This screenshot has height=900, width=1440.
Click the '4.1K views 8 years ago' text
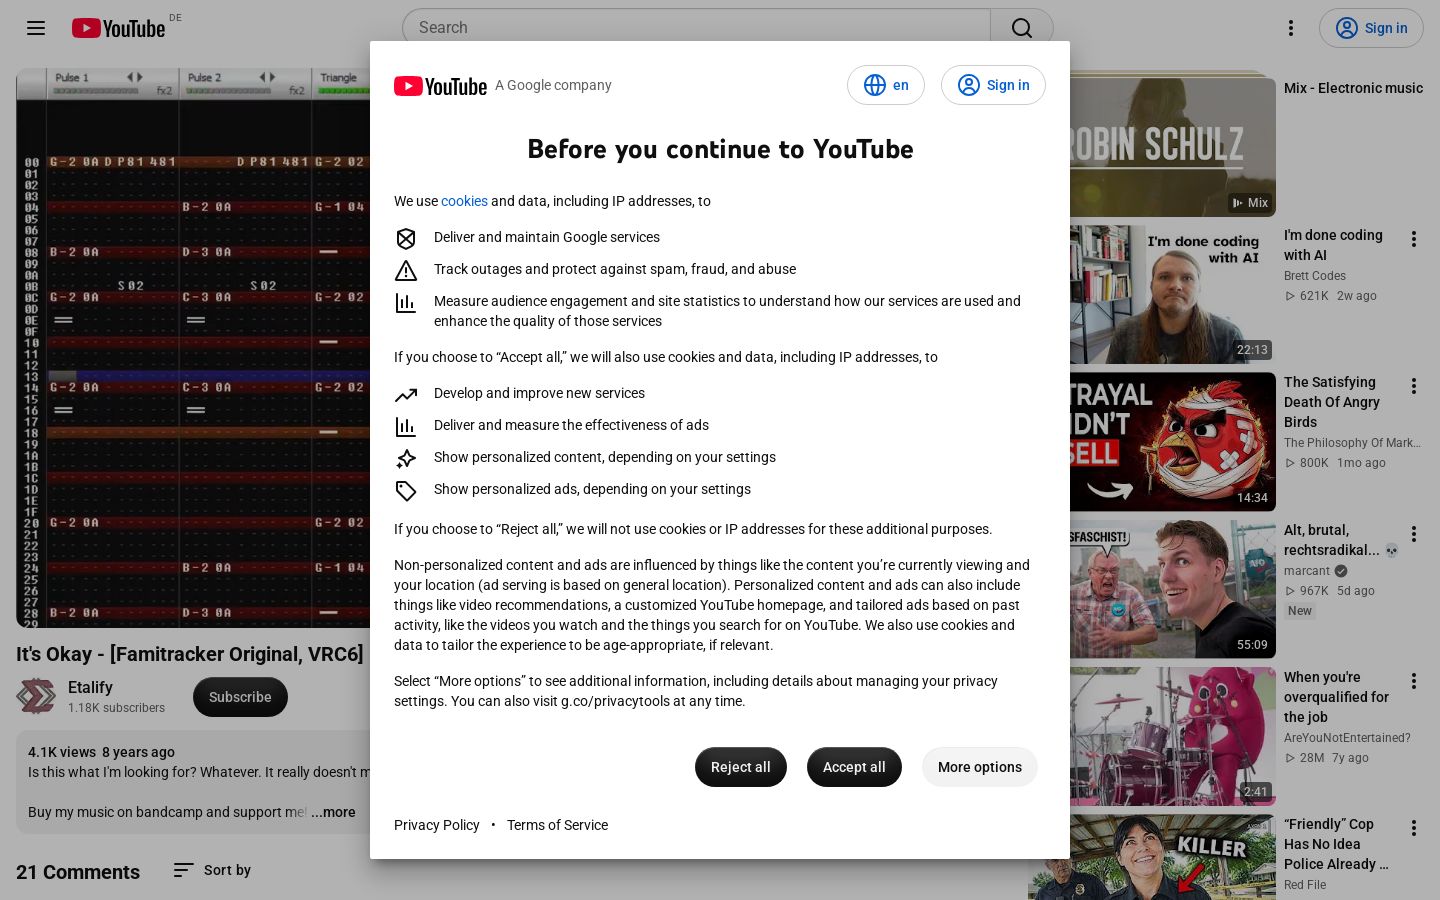101,752
